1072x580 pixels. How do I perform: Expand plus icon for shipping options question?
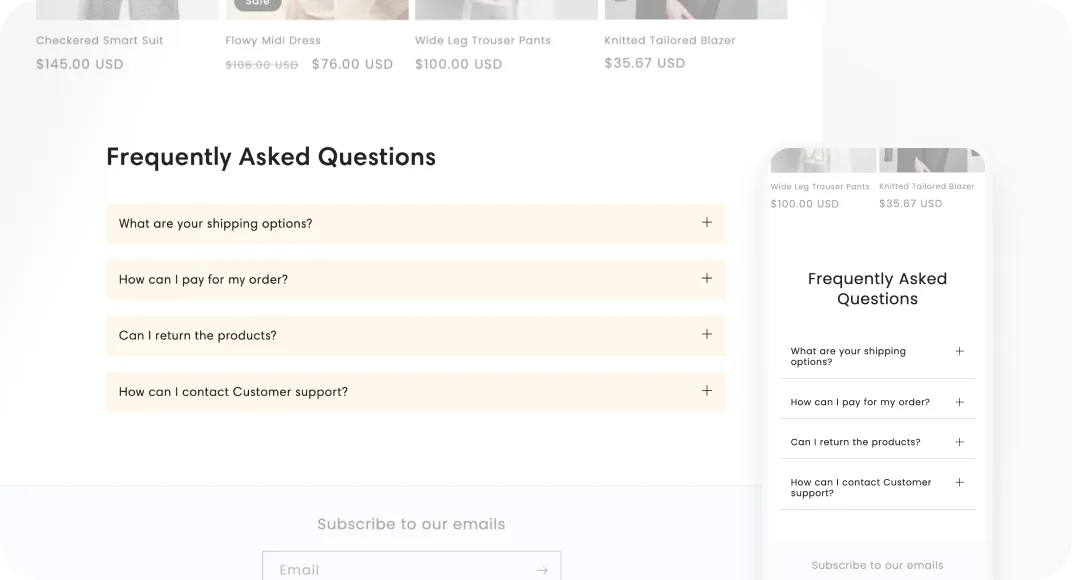(706, 222)
